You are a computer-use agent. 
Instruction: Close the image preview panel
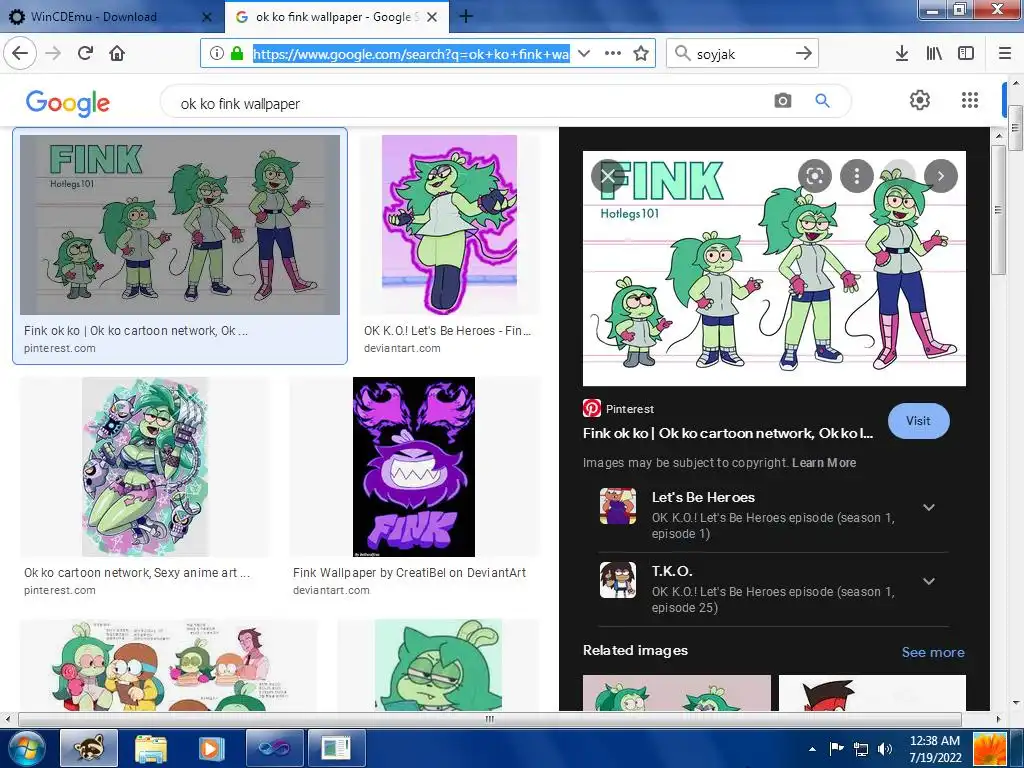pos(608,176)
